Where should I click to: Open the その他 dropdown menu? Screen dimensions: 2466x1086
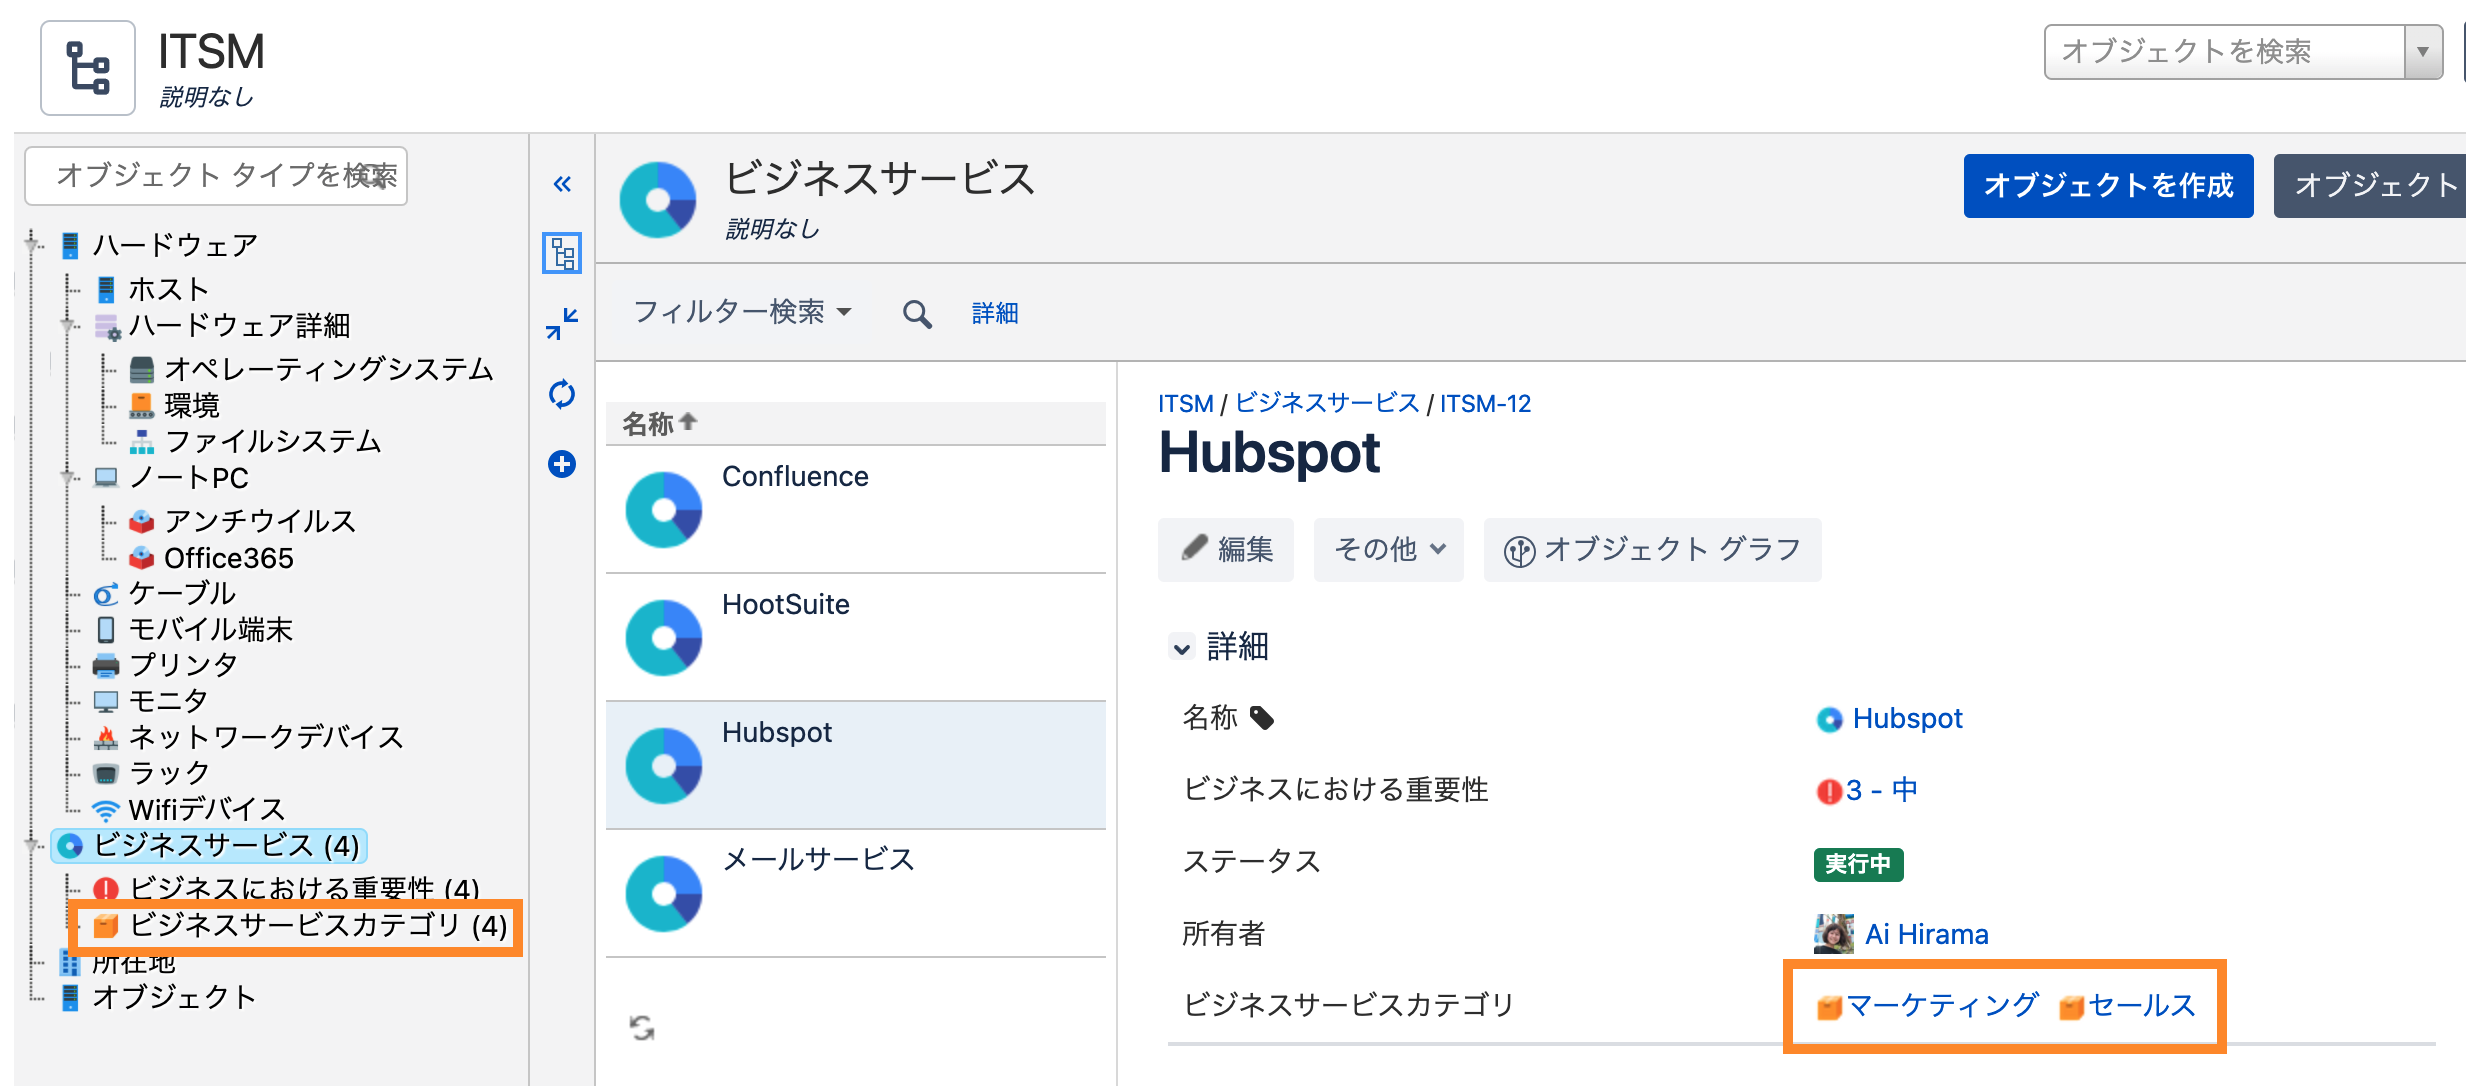pyautogui.click(x=1389, y=549)
